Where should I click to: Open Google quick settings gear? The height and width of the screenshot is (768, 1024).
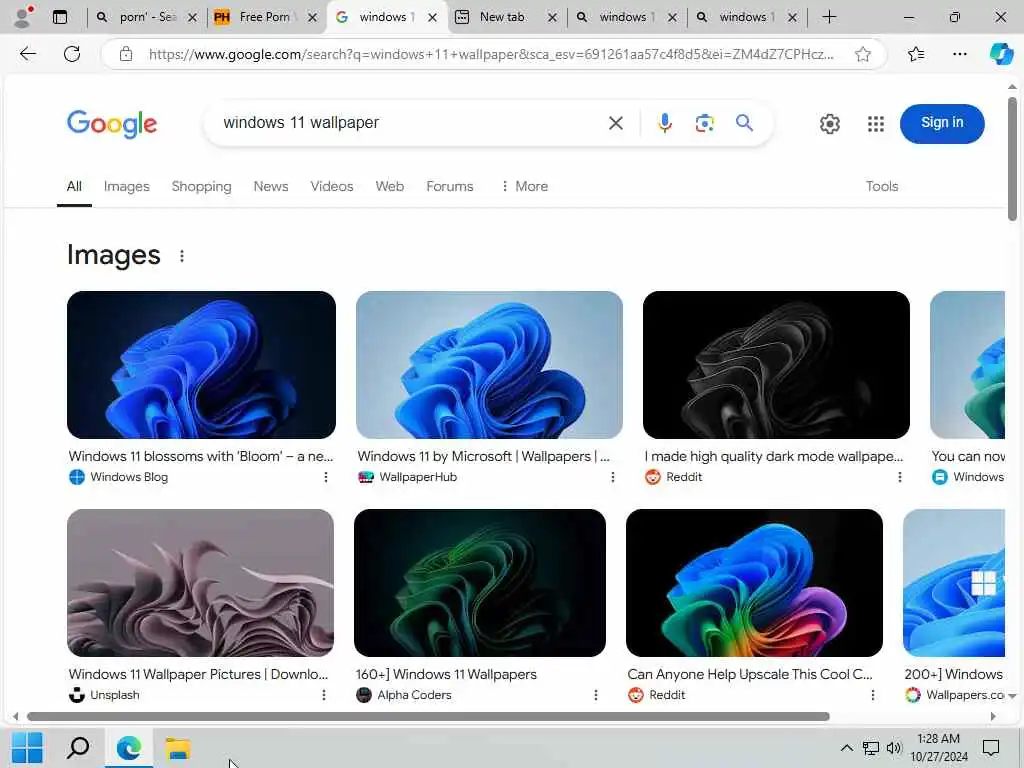[x=829, y=123]
